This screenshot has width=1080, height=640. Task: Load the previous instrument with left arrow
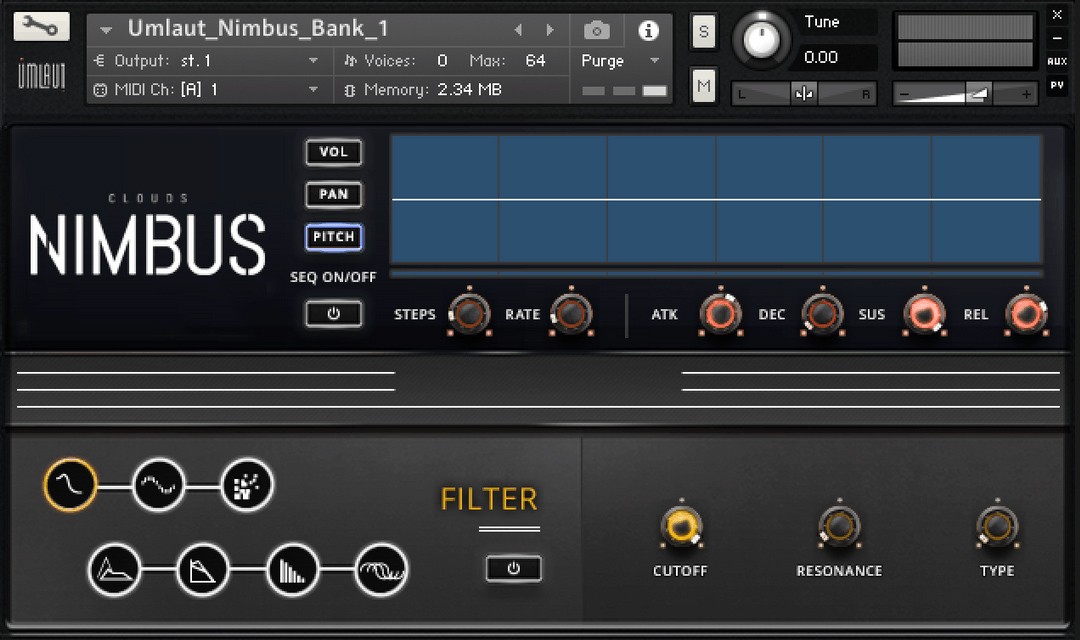click(x=519, y=30)
